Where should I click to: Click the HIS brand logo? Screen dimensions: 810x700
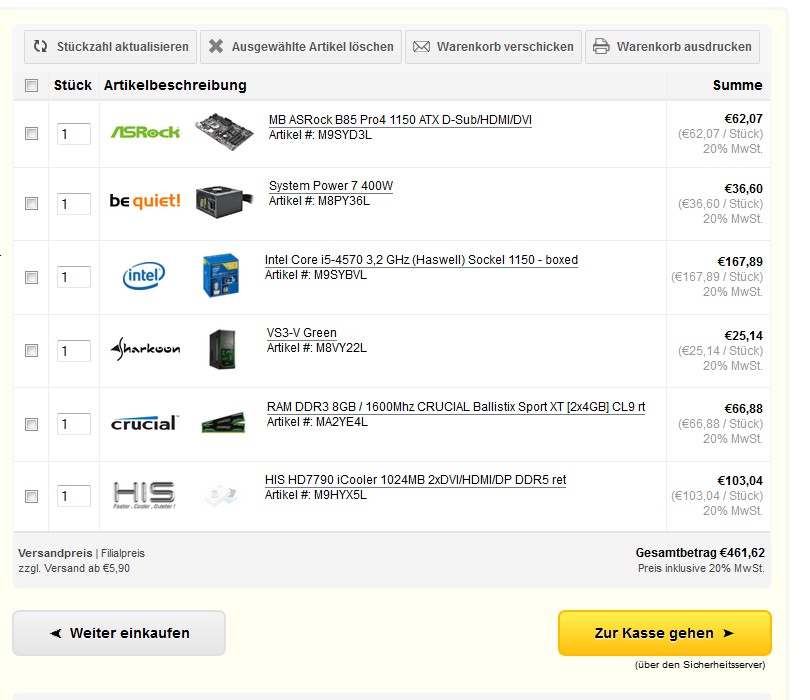click(x=144, y=494)
